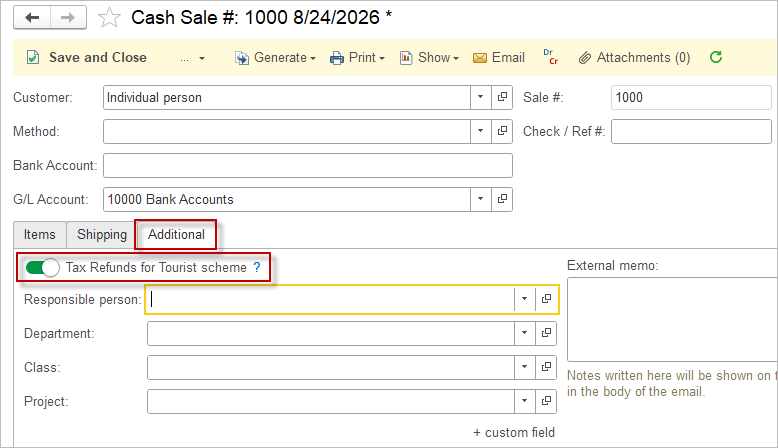Click the Tax Refunds help question mark
The image size is (778, 448).
coord(257,267)
